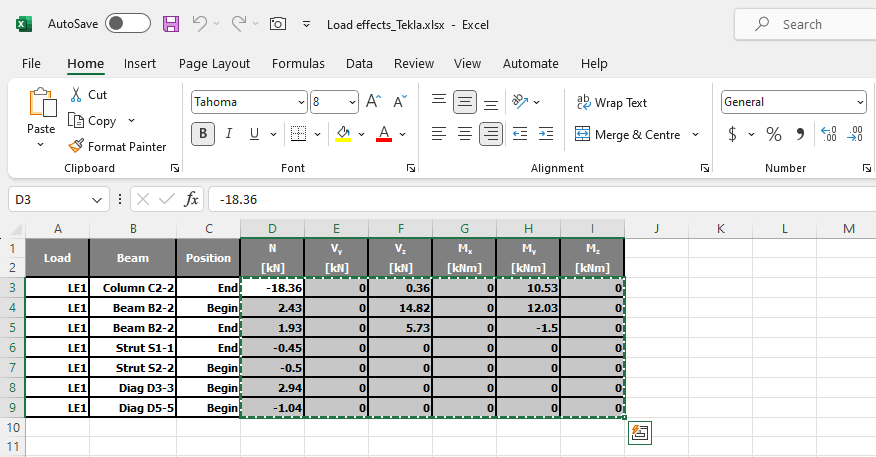The image size is (876, 457).
Task: Click the Format Painter brush icon
Action: tap(75, 146)
